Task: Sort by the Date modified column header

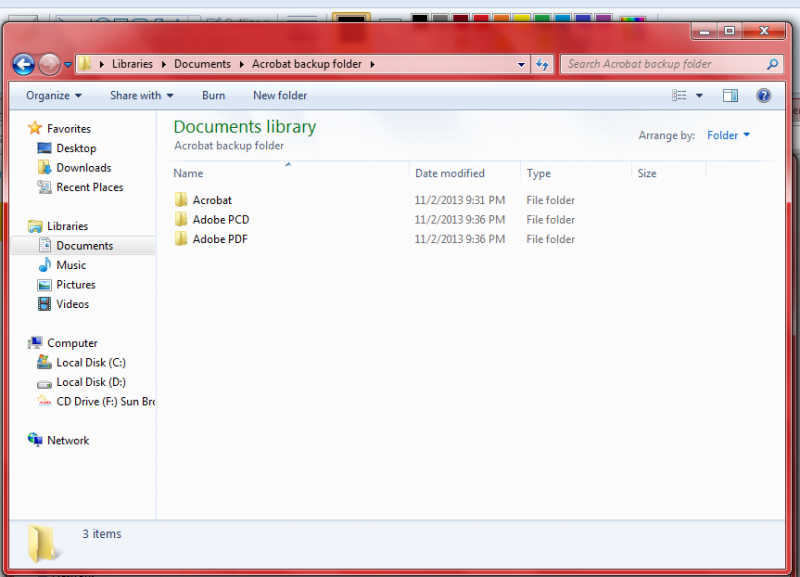Action: coord(450,173)
